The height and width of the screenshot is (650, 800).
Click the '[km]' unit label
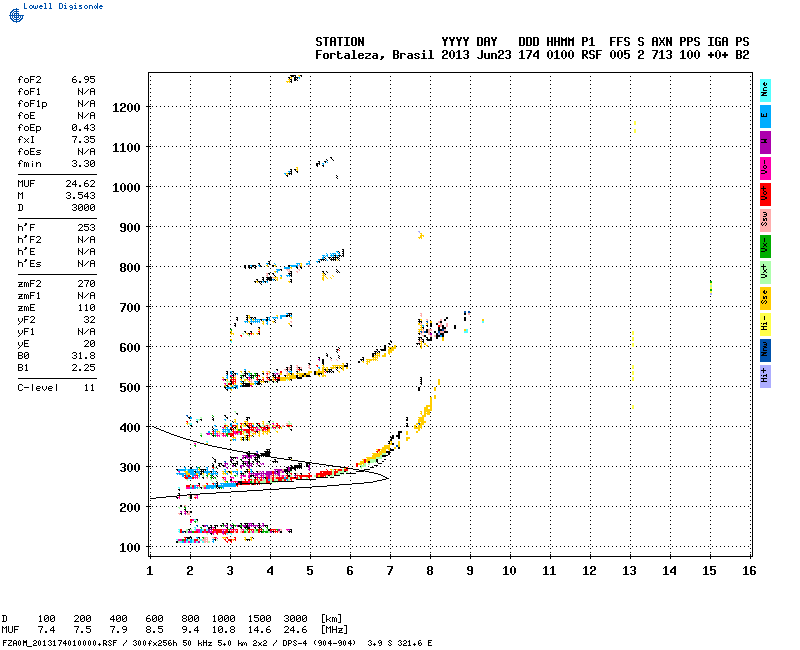[331, 618]
